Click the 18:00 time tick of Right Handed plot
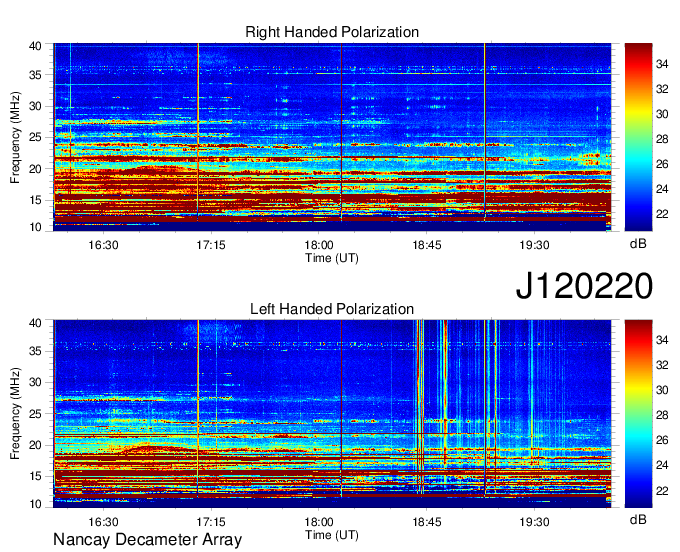The width and height of the screenshot is (680, 552). click(x=319, y=245)
